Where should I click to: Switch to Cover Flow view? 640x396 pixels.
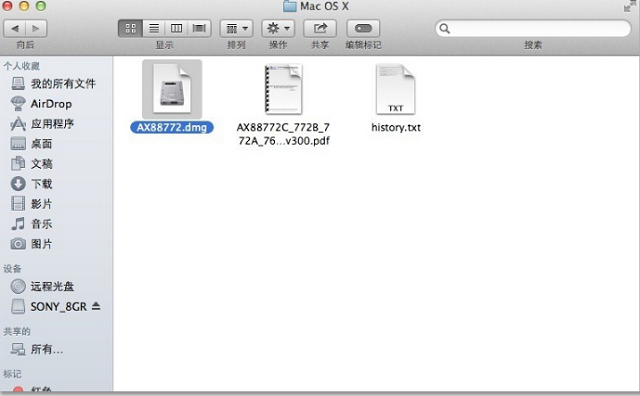pos(199,28)
